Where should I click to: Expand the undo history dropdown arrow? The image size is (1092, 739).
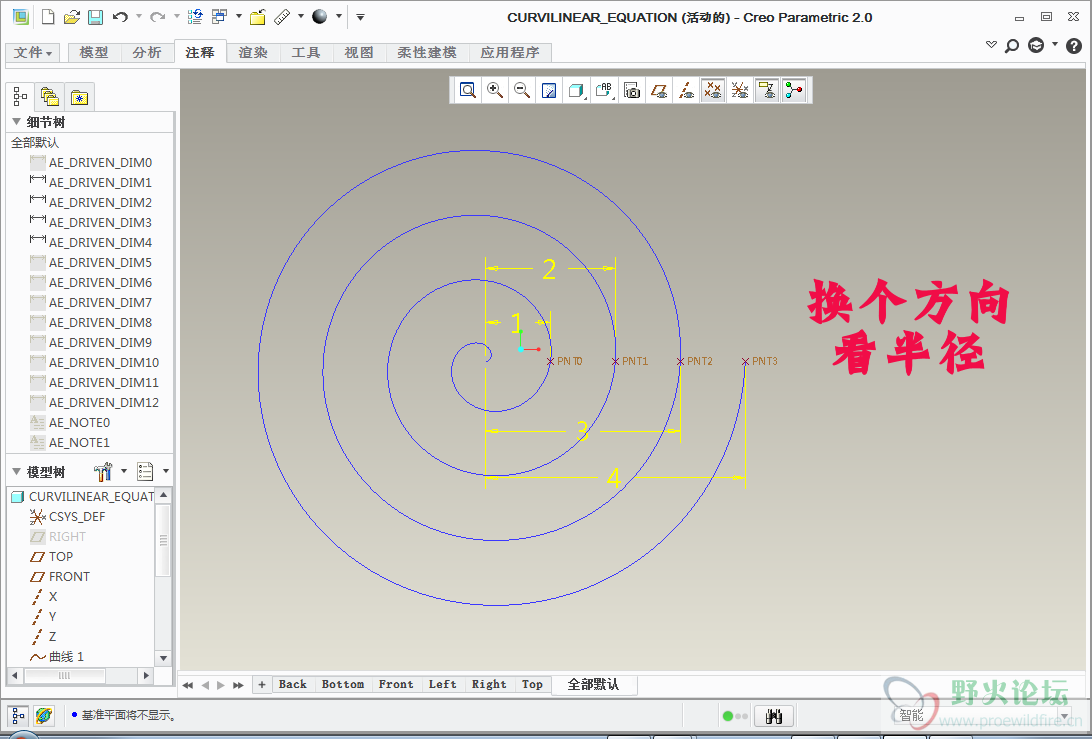(139, 16)
